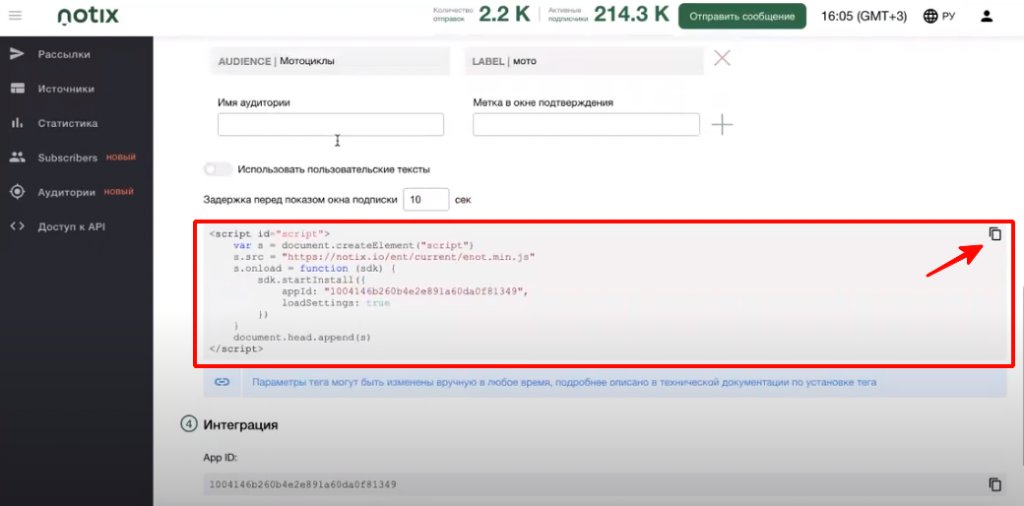Click Метка в окне подтверждения field
This screenshot has height=506, width=1024.
(x=586, y=124)
